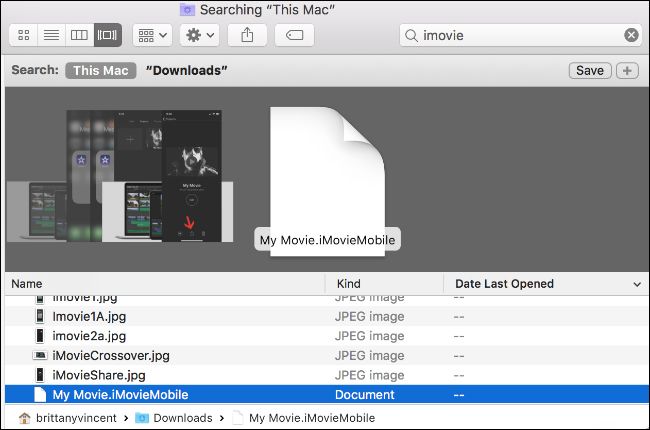Click the My Movie.iMovieMobile document icon in the list
The height and width of the screenshot is (430, 650).
click(40, 394)
